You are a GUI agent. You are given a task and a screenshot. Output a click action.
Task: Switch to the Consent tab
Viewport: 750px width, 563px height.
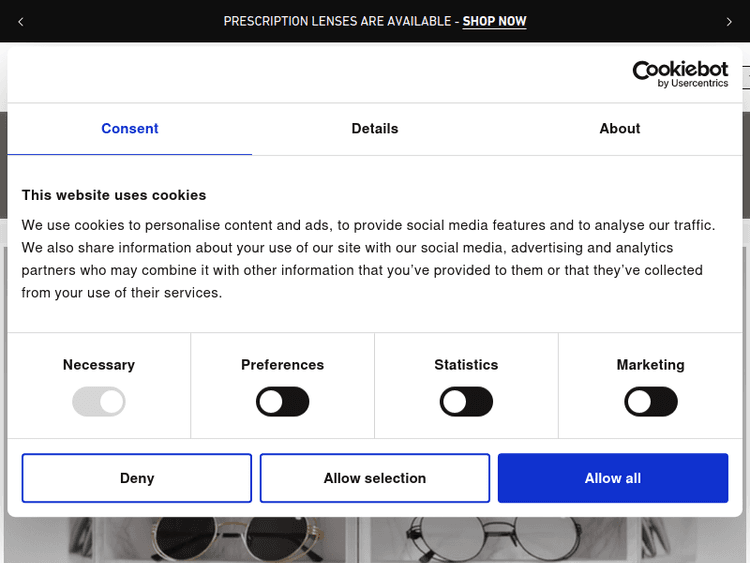tap(130, 129)
